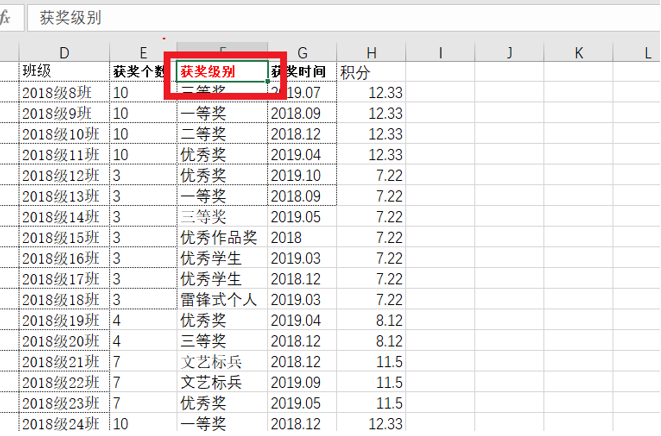Select cell 2018级20班
The image size is (661, 436).
(x=64, y=341)
